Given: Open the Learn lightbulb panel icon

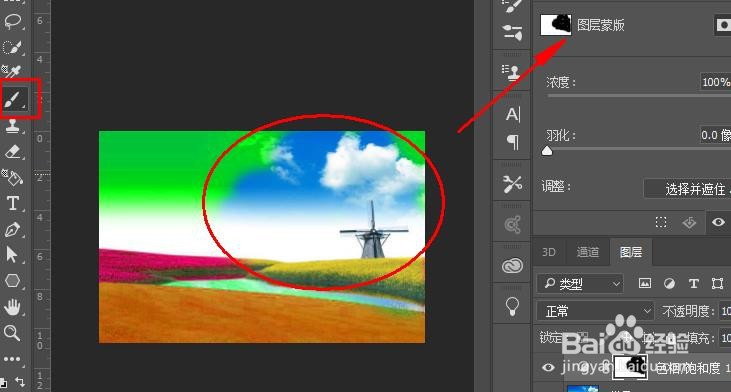Looking at the screenshot, I should click(512, 307).
